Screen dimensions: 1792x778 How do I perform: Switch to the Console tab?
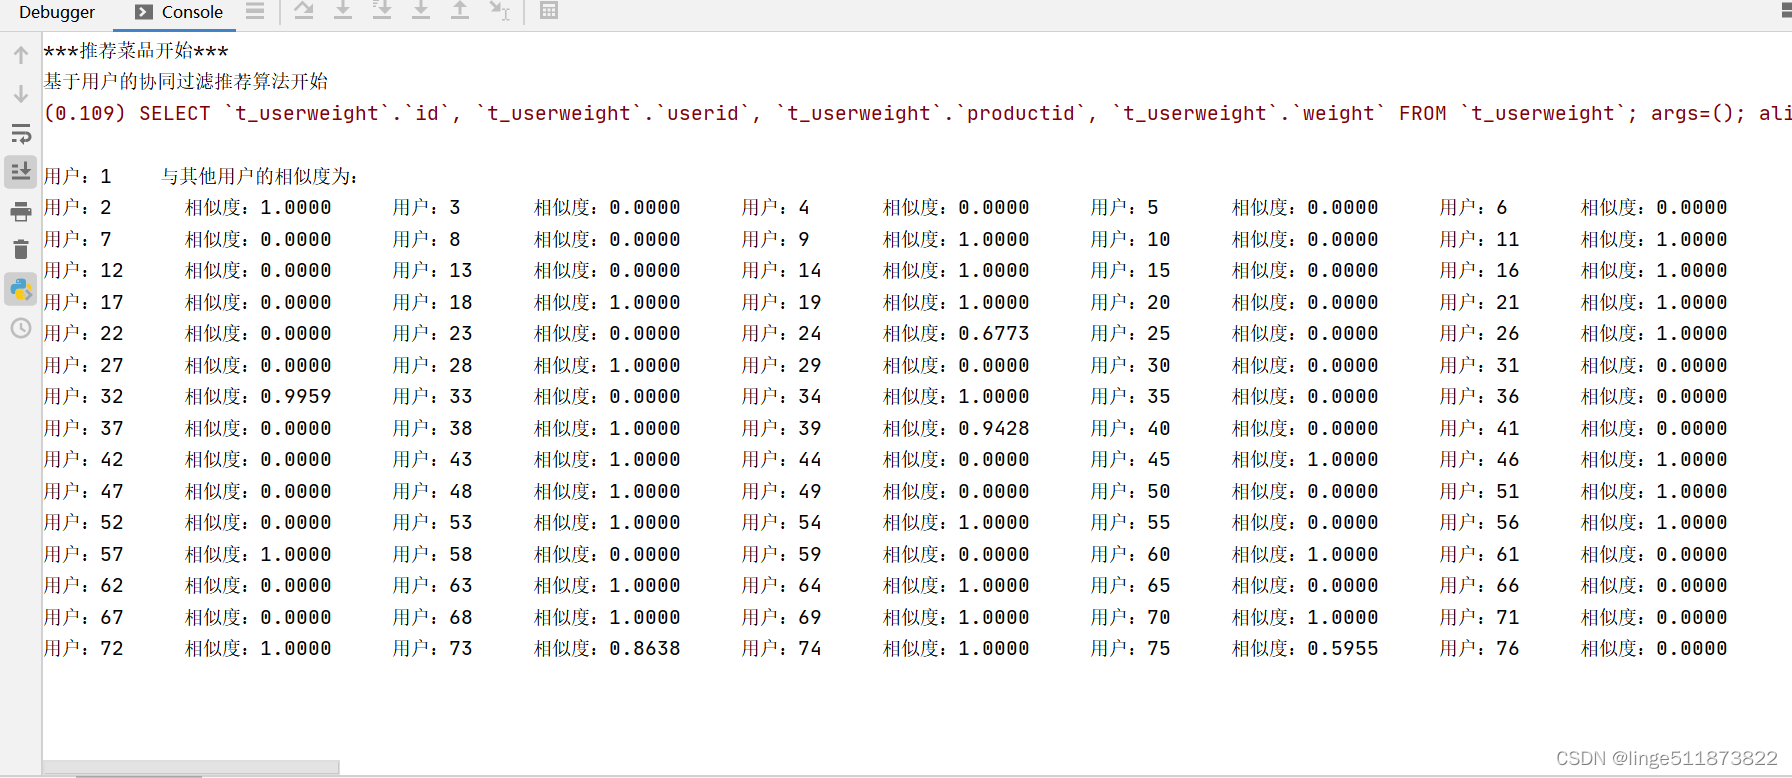179,12
